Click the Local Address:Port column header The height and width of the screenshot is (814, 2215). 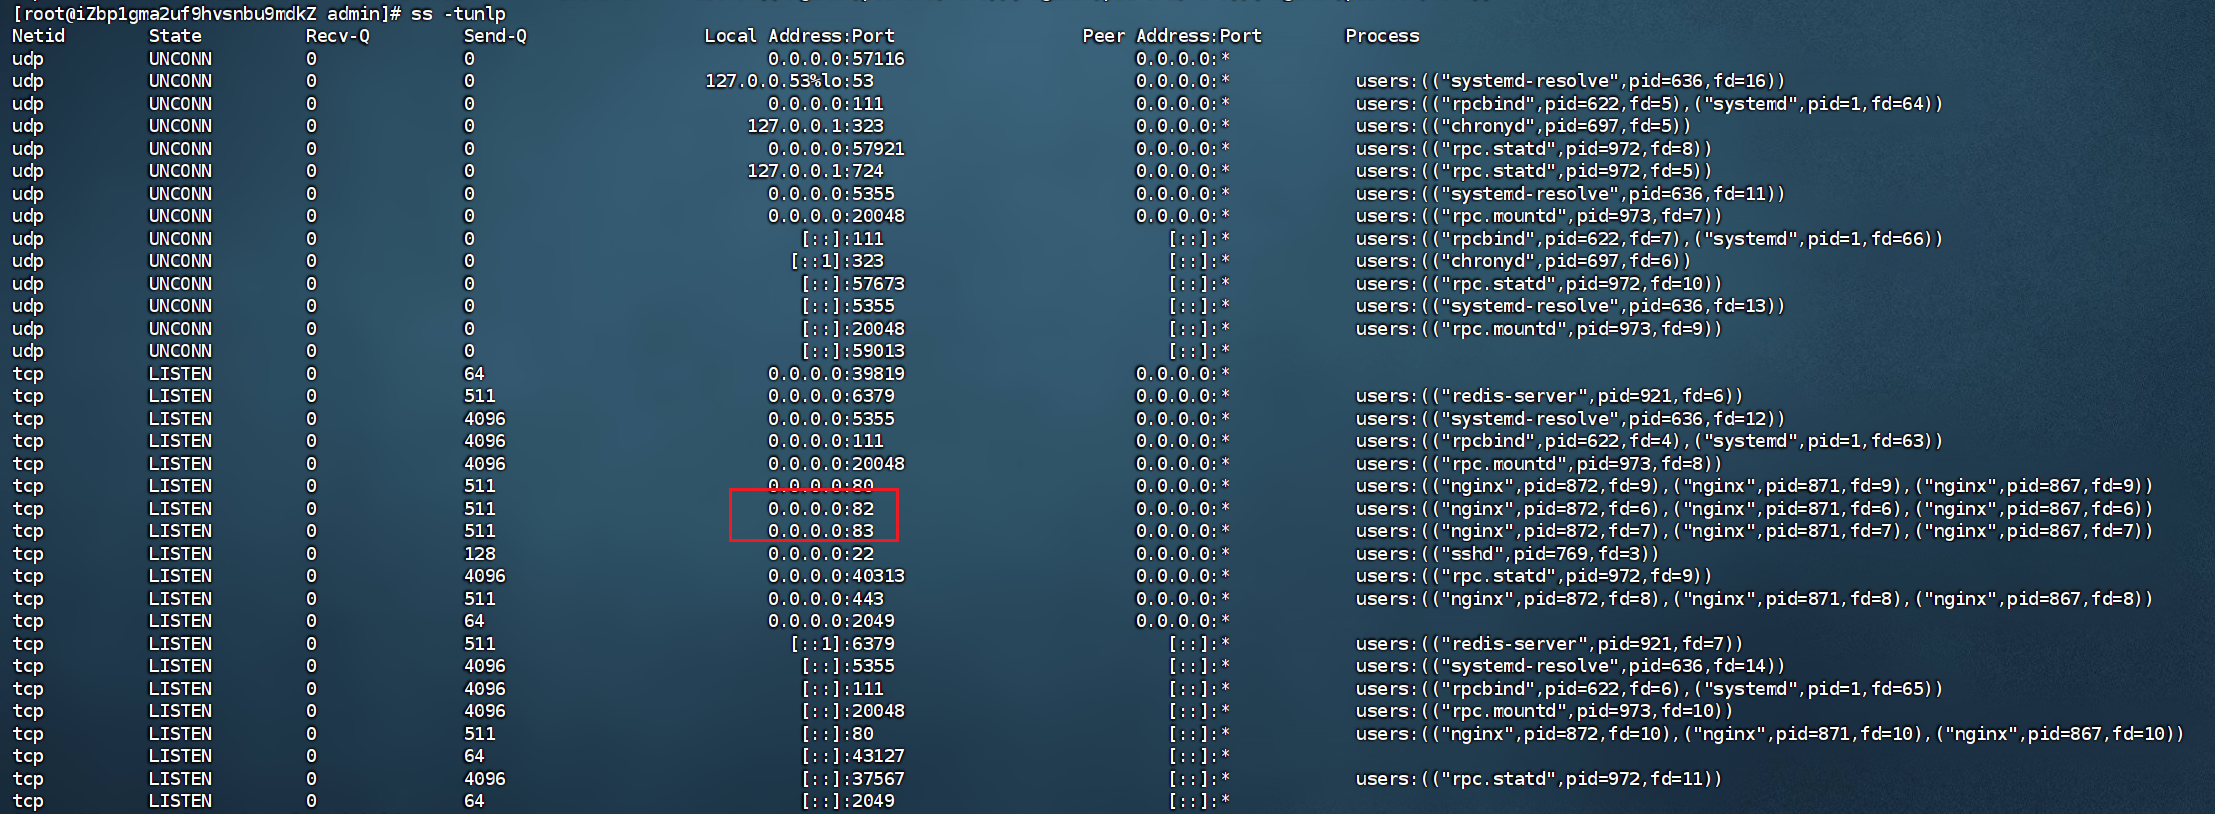[799, 36]
